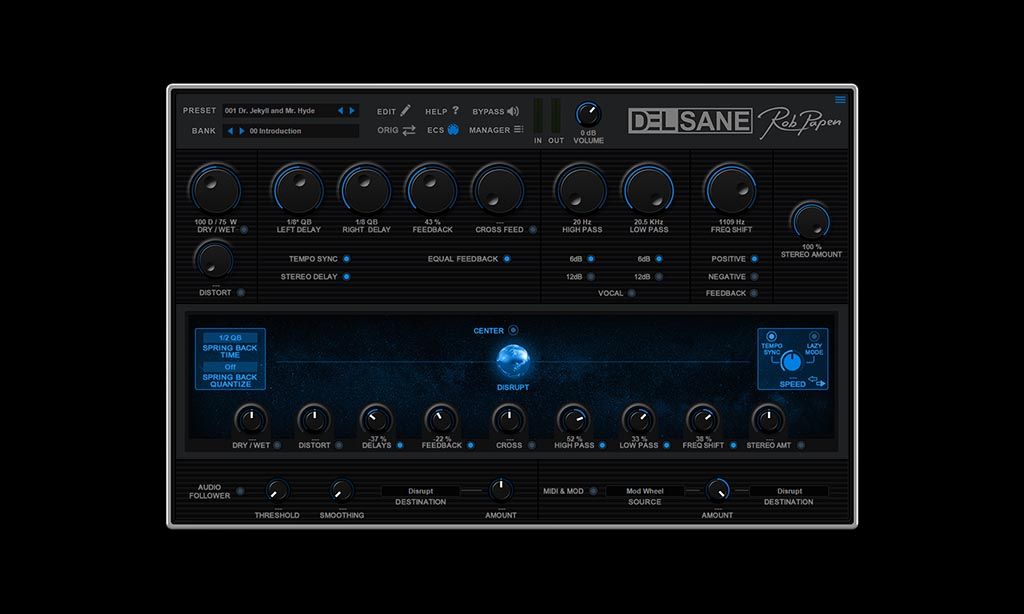The height and width of the screenshot is (614, 1024).
Task: Select the next bank with the right arrow
Action: [242, 131]
